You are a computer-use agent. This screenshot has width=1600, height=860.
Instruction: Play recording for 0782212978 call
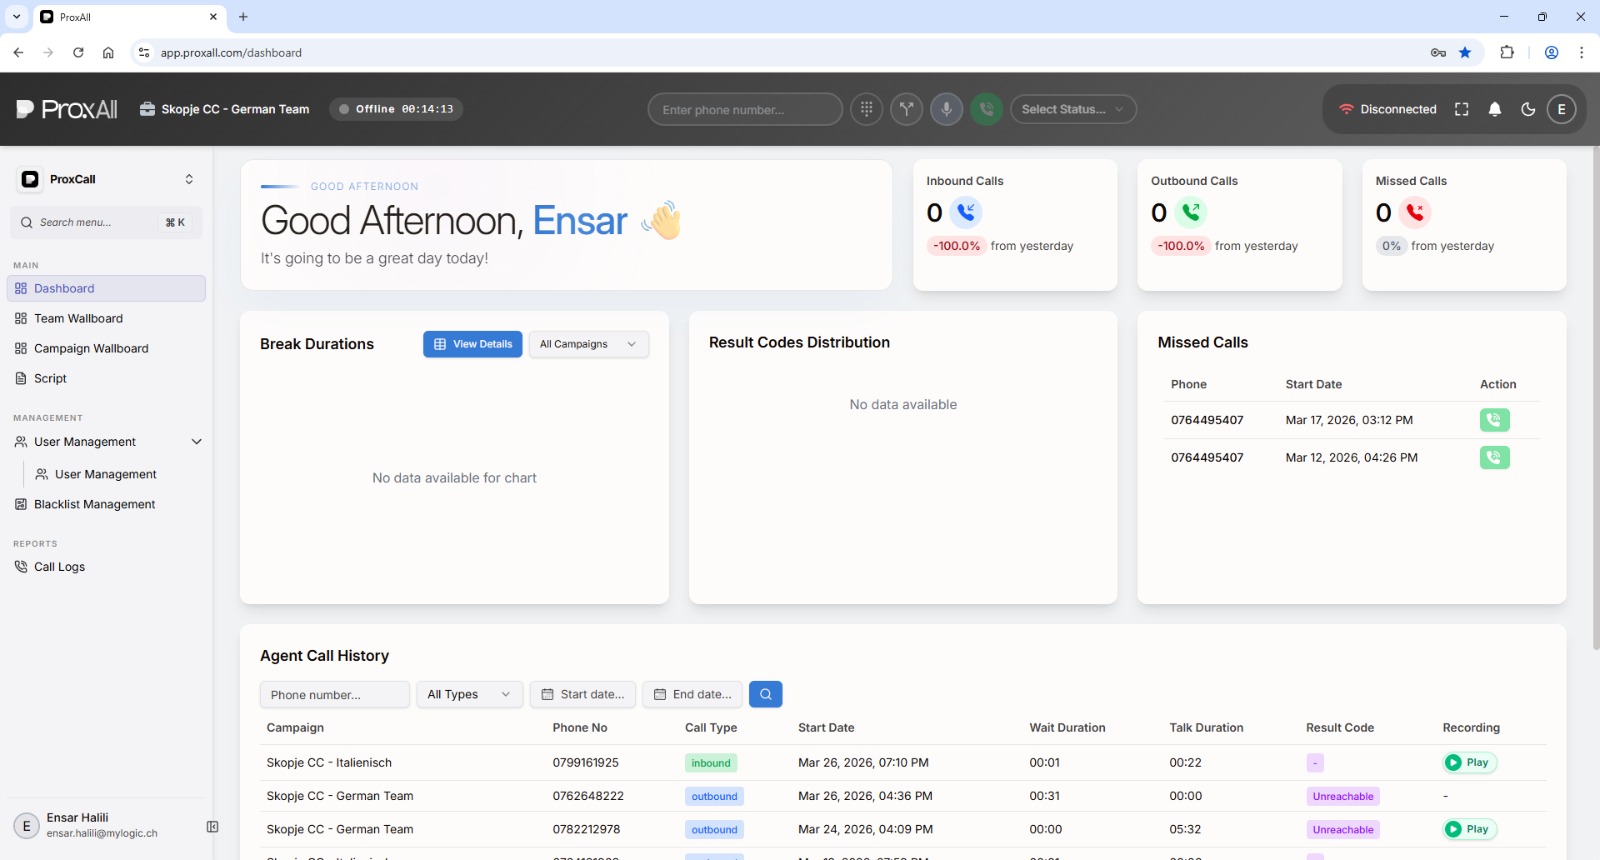coord(1469,829)
